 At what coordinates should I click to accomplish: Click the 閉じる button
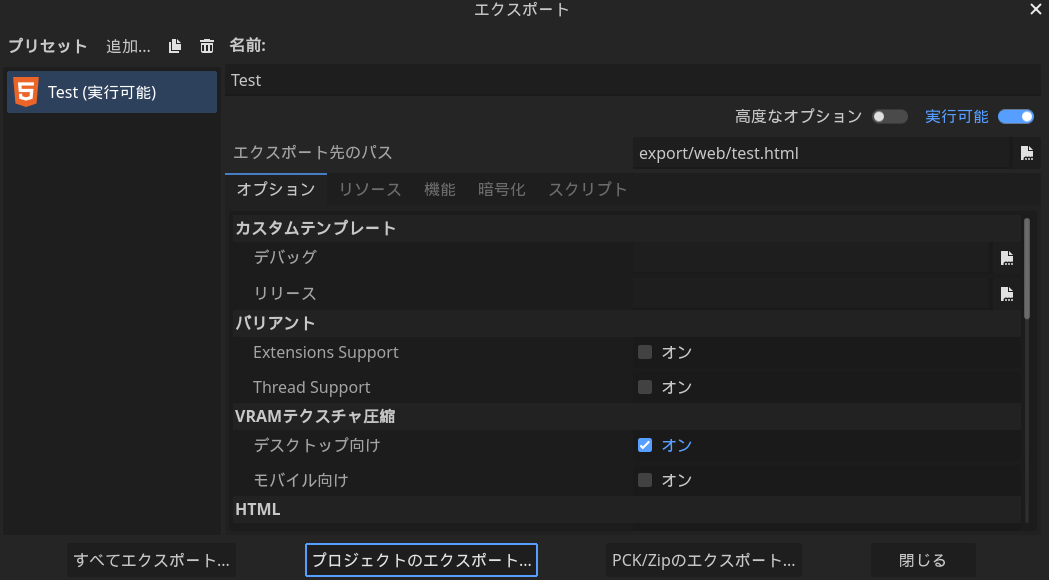pos(923,560)
